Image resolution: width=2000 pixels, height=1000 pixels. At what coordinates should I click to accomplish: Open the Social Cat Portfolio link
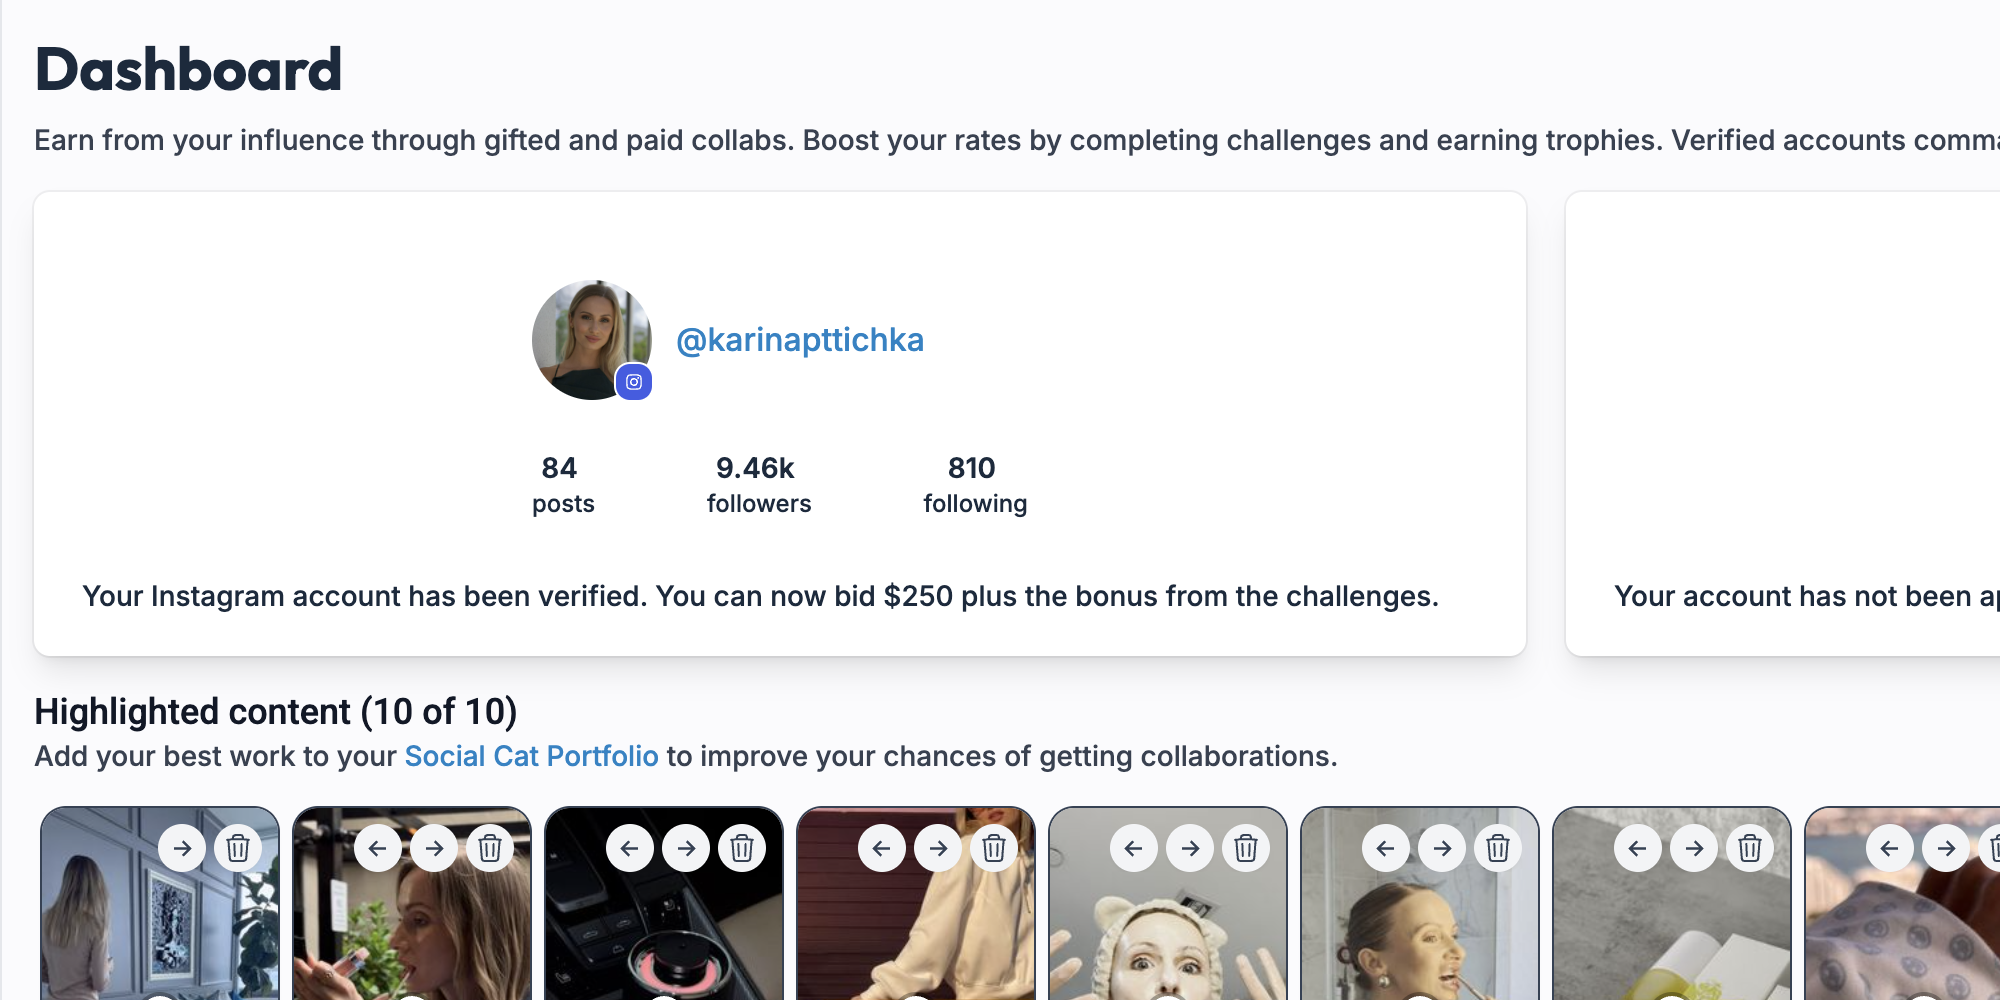pyautogui.click(x=531, y=756)
